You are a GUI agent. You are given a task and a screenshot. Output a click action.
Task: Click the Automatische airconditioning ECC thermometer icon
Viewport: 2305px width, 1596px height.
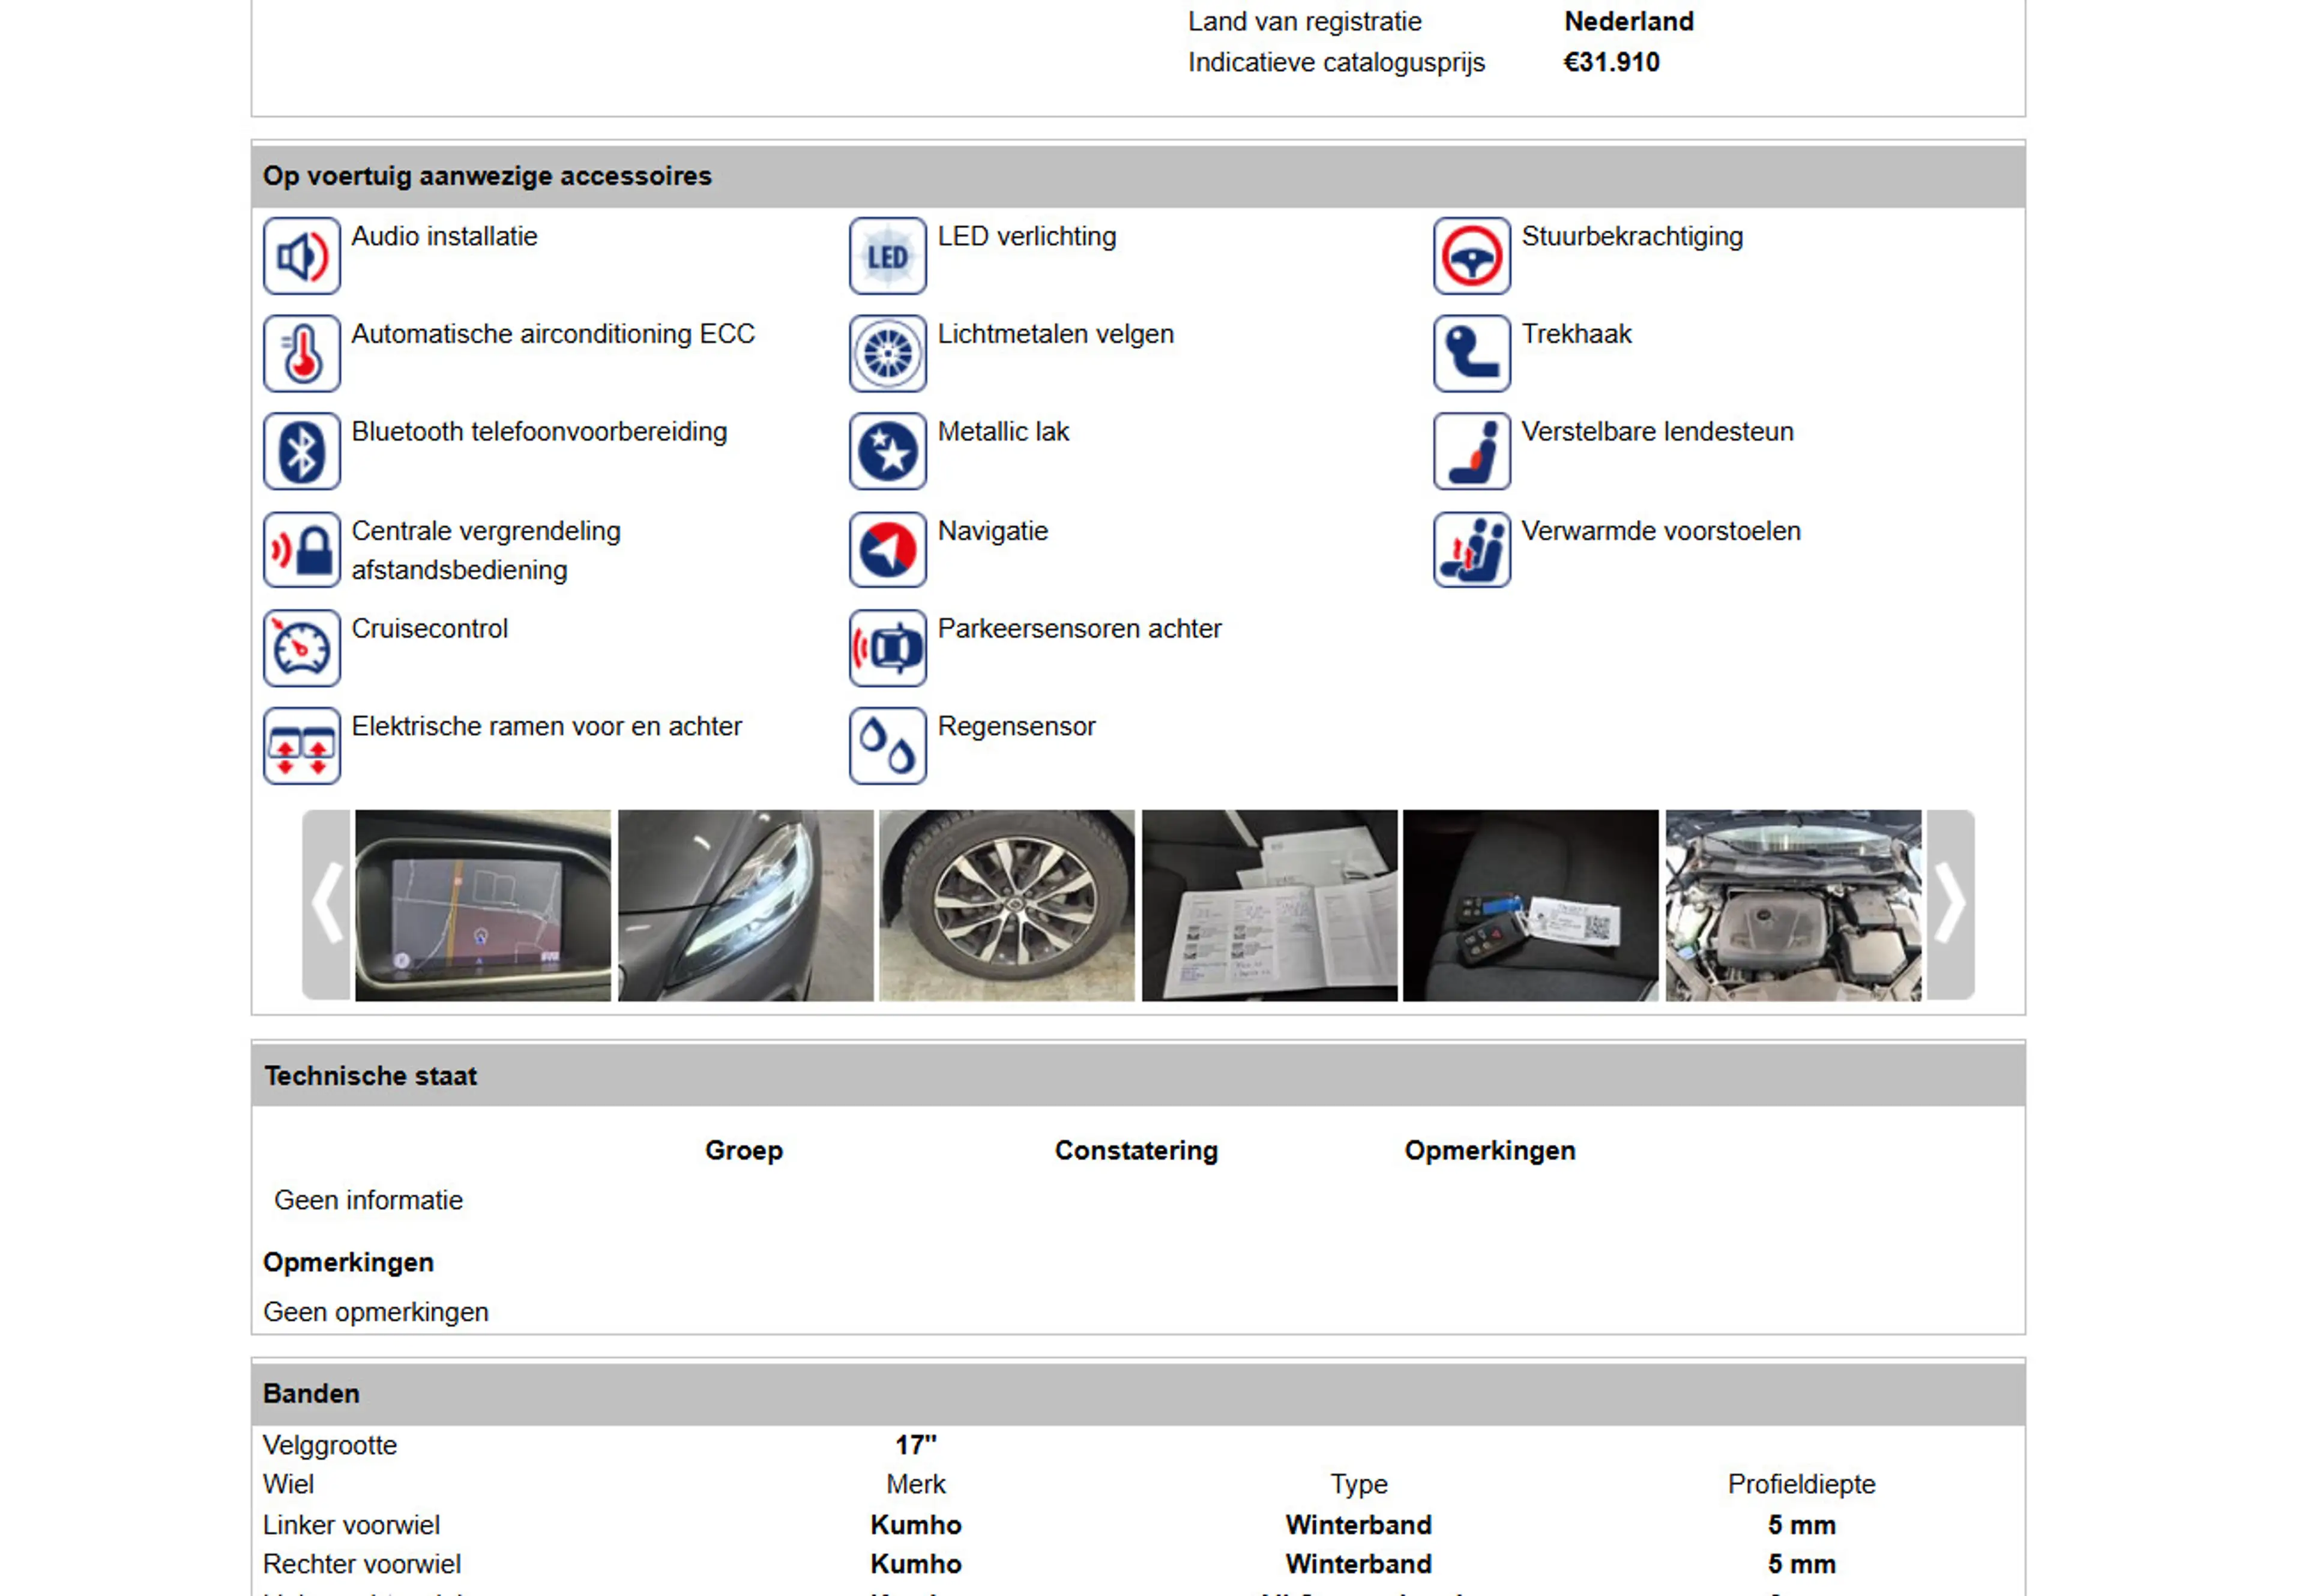[301, 354]
